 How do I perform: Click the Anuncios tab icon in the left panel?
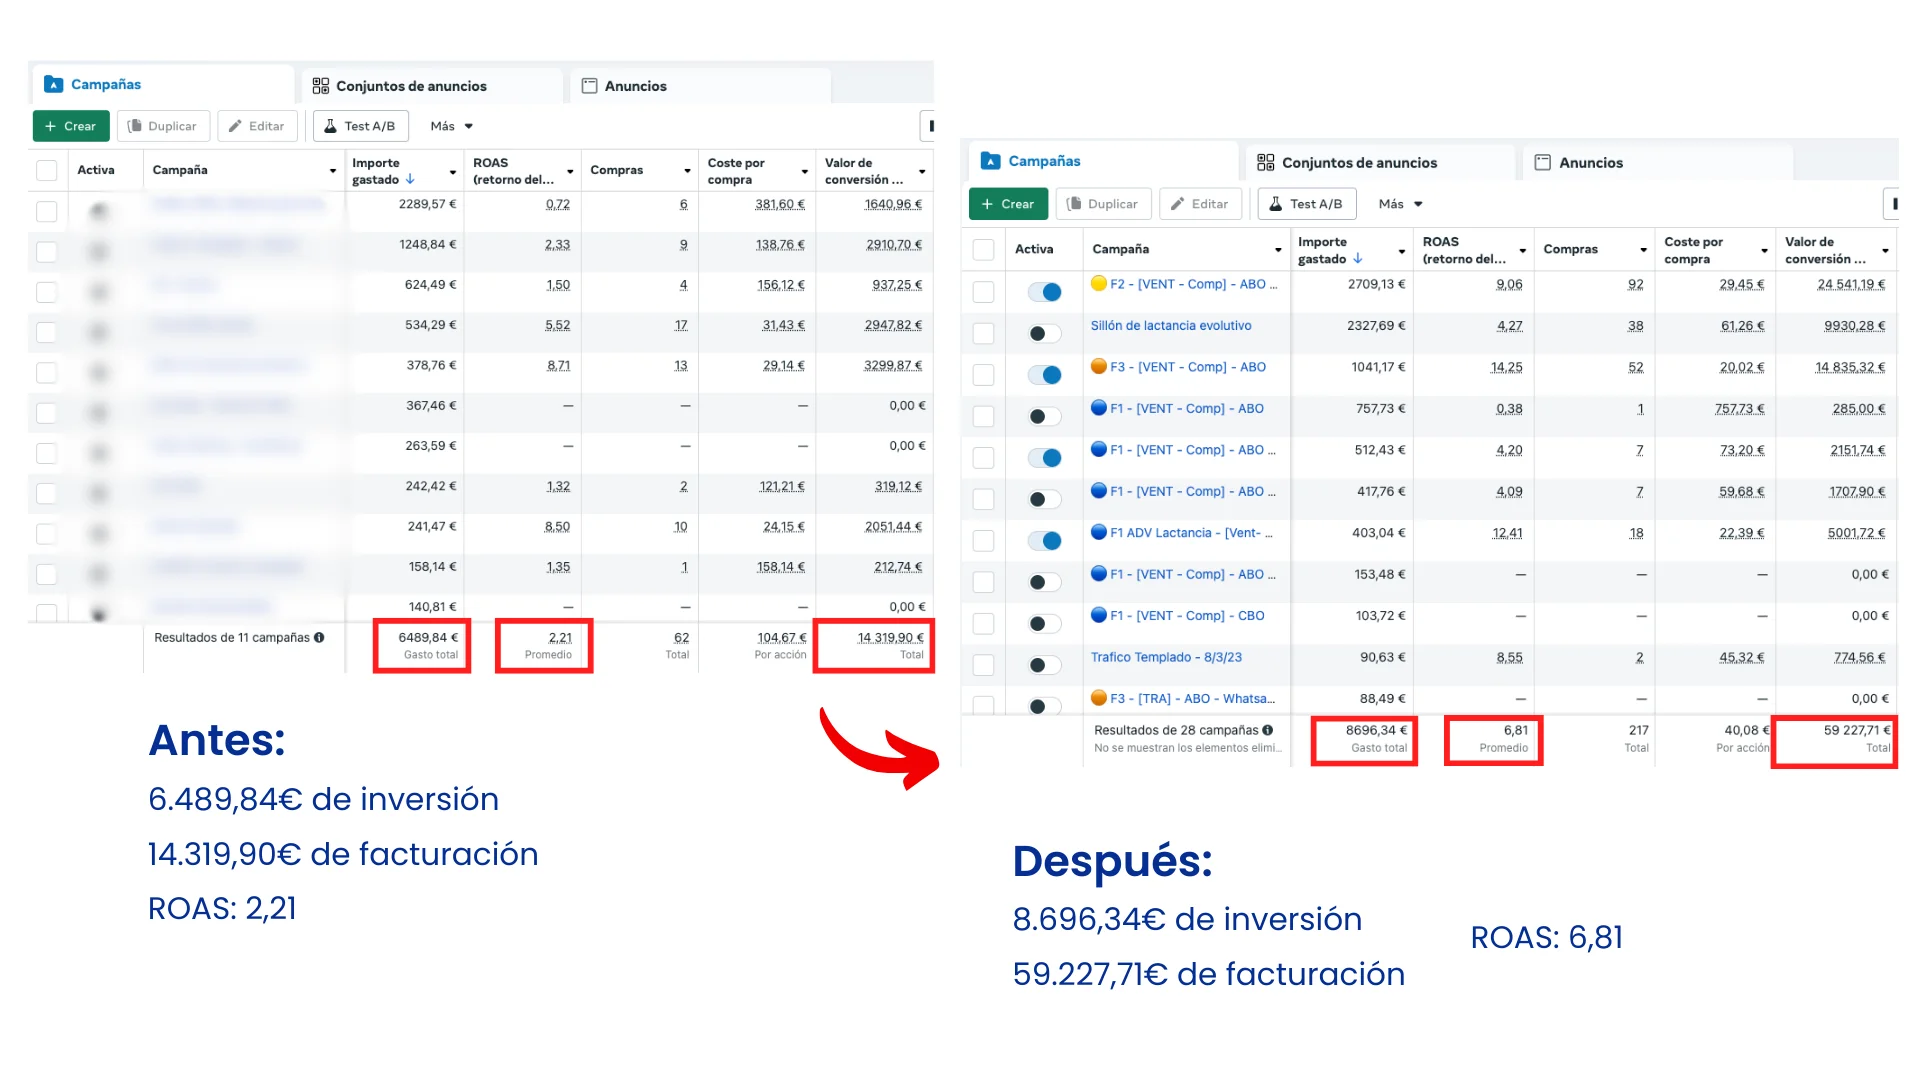point(590,86)
